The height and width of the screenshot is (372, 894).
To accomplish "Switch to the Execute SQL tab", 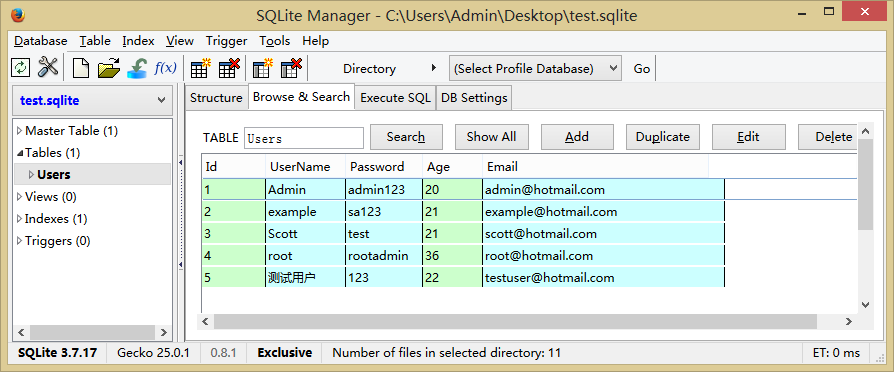I will (x=396, y=98).
